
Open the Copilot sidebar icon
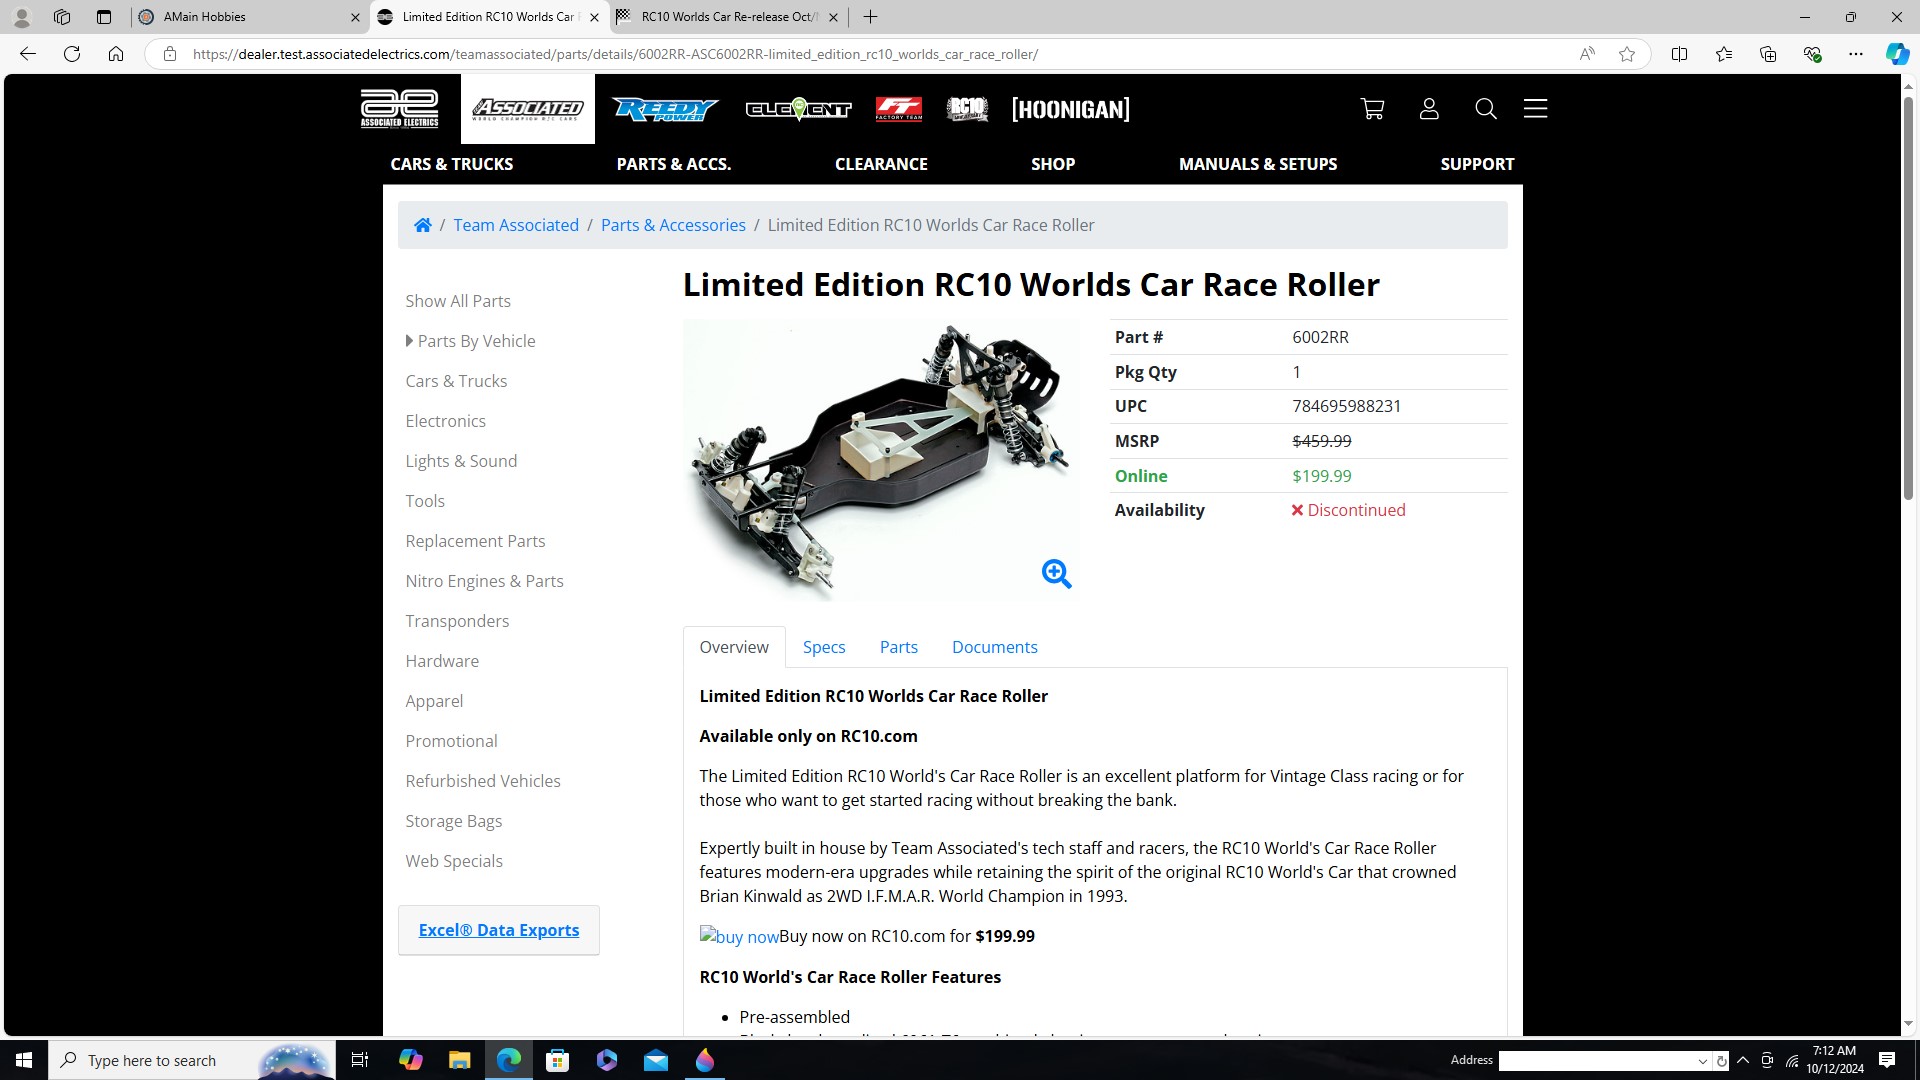[1896, 54]
